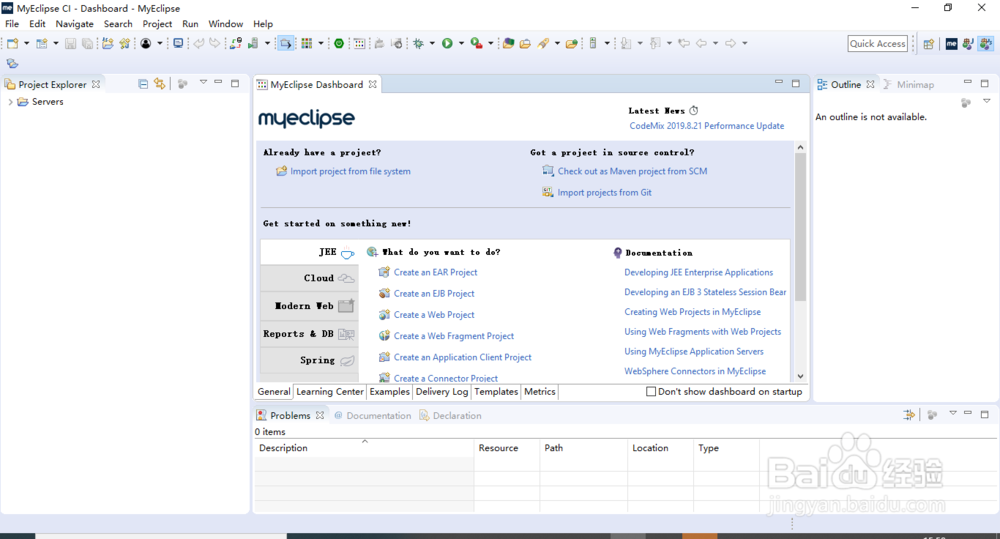Close the MyEclipse Dashboard tab
Viewport: 1000px width, 539px height.
372,84
